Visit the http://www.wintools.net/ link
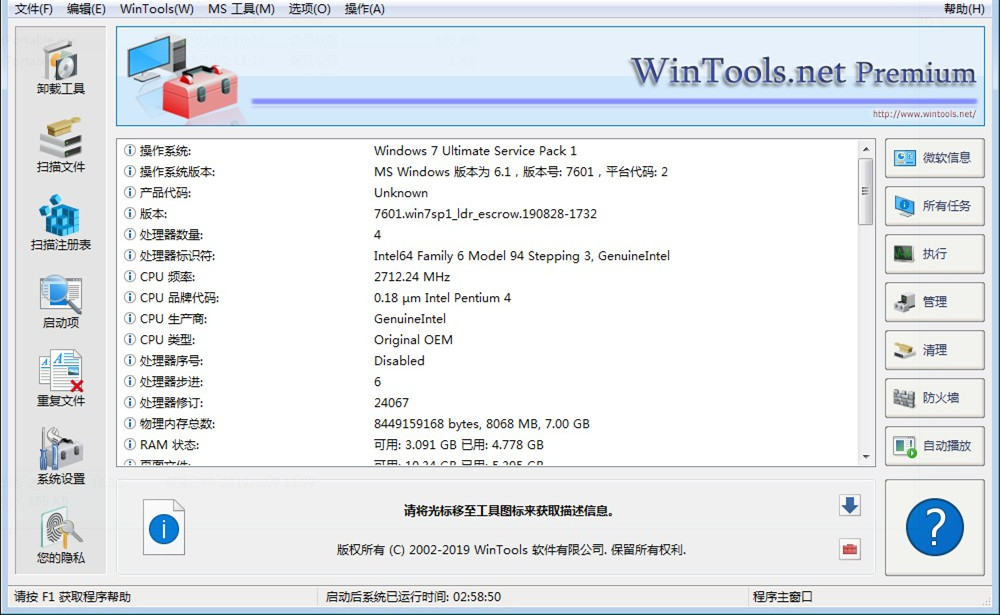This screenshot has width=1000, height=615. coord(923,114)
